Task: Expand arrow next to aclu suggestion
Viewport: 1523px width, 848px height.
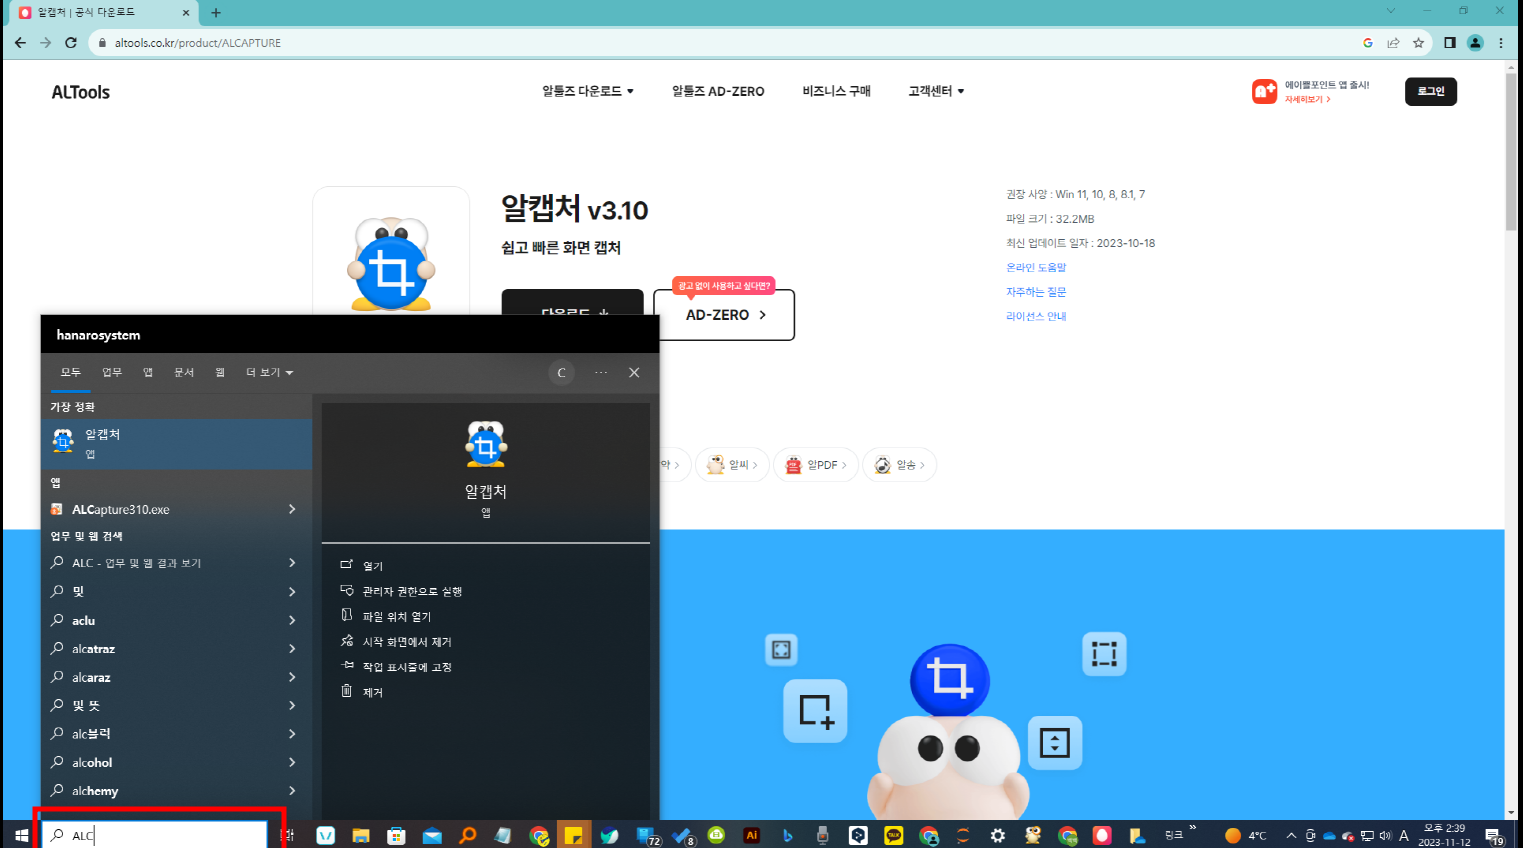Action: coord(292,620)
